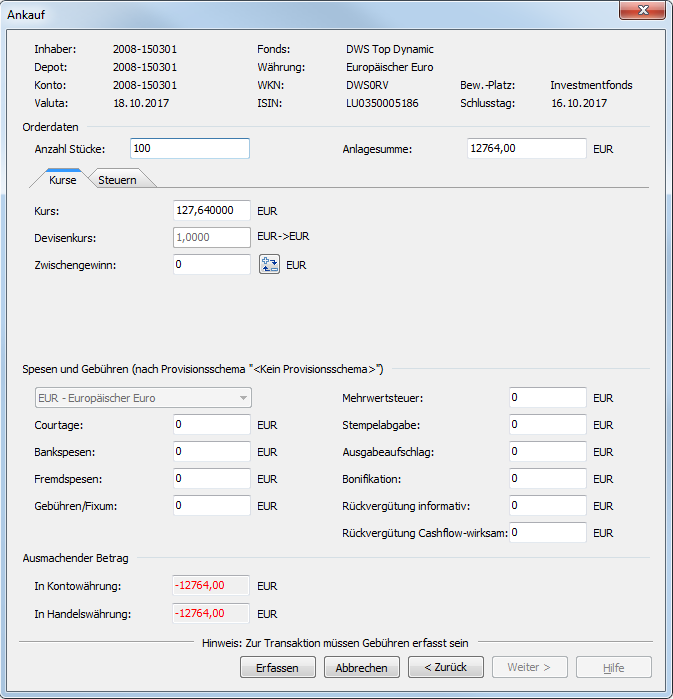Click the Stempelabgabe input field

(547, 425)
